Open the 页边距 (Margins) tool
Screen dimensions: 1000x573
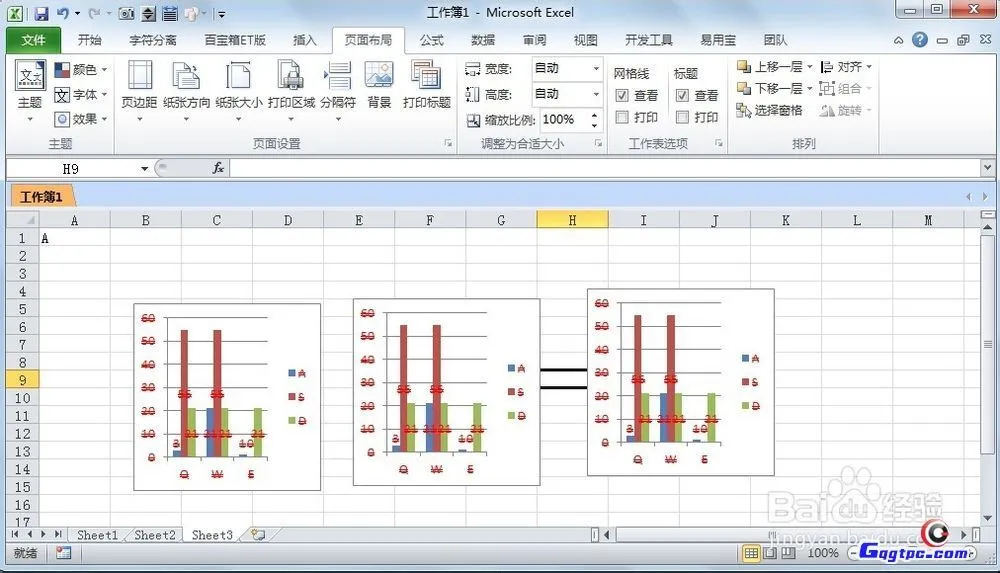[x=139, y=85]
